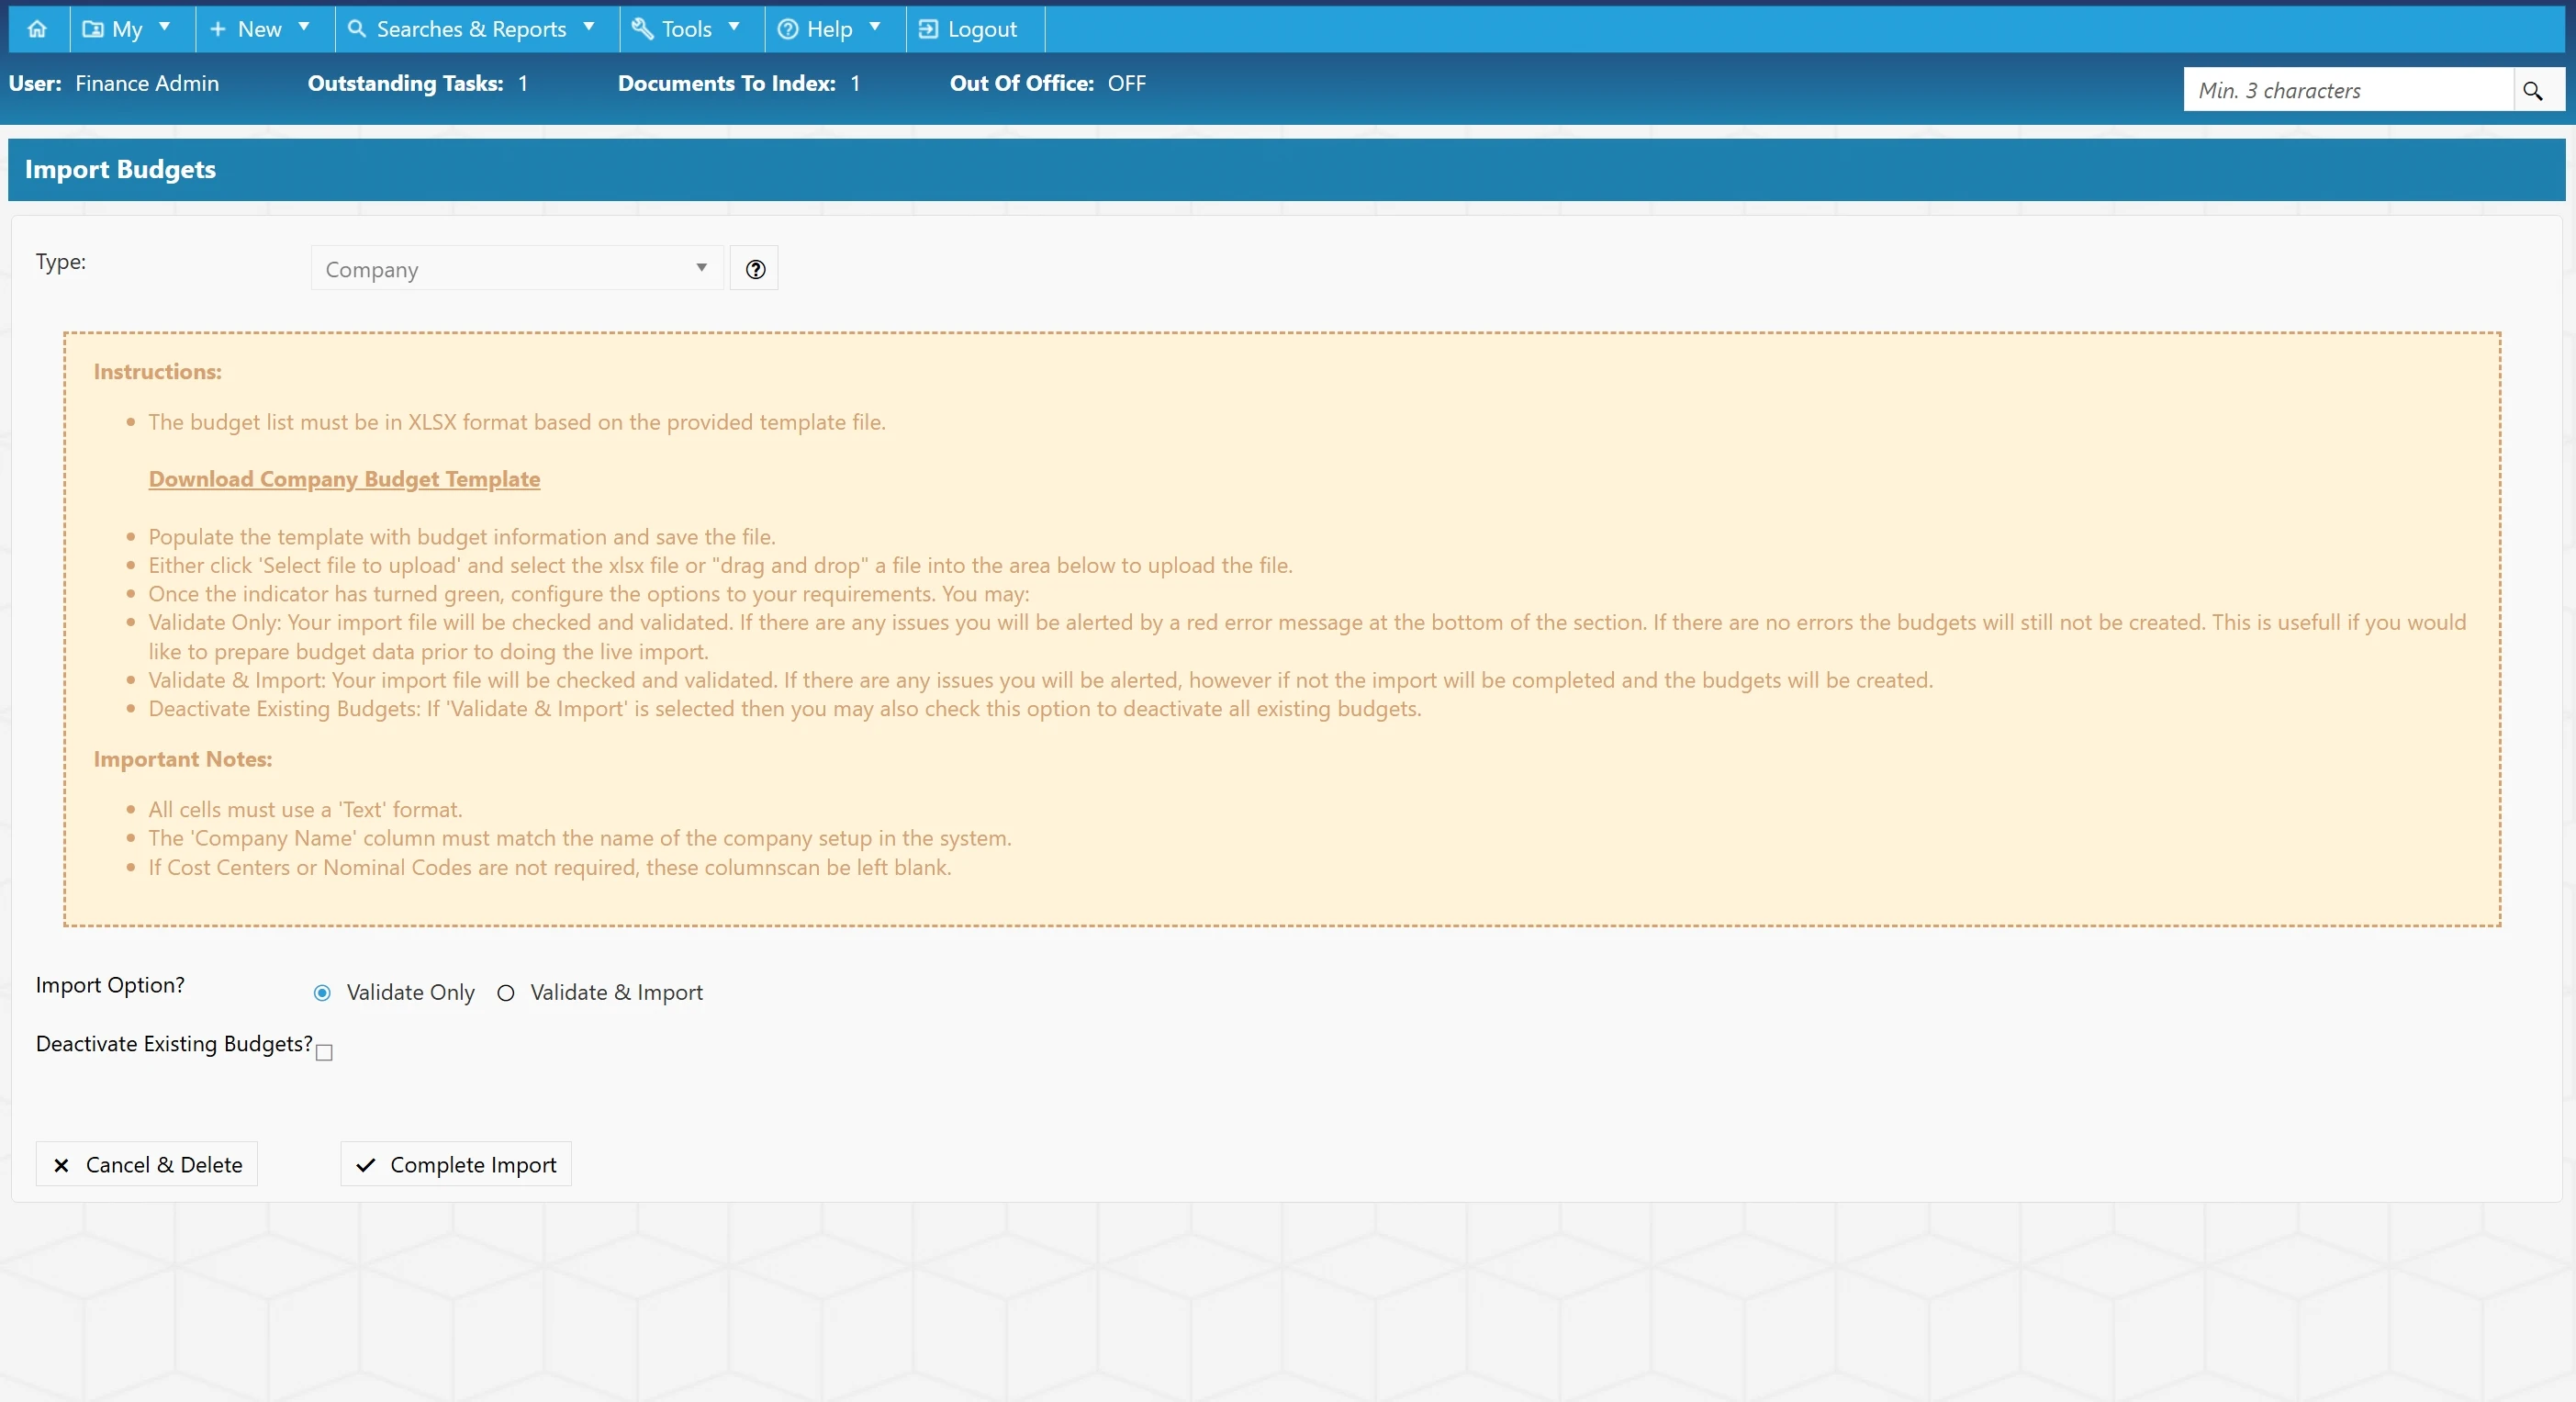Viewport: 2576px width, 1402px height.
Task: Click the Complete Import button
Action: [456, 1164]
